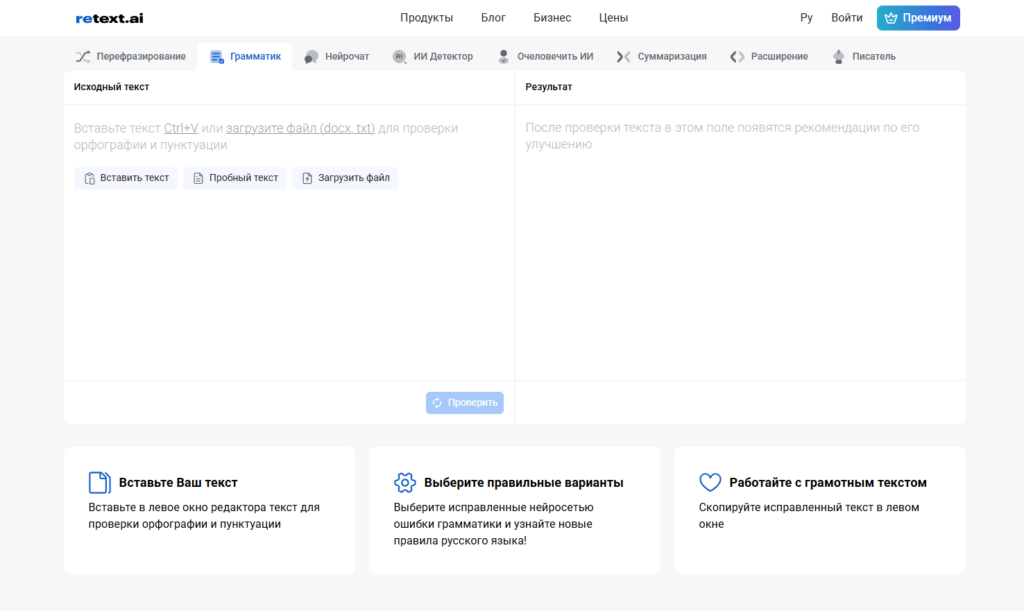The height and width of the screenshot is (611, 1024).
Task: Click the Премиум button label
Action: pyautogui.click(x=927, y=18)
